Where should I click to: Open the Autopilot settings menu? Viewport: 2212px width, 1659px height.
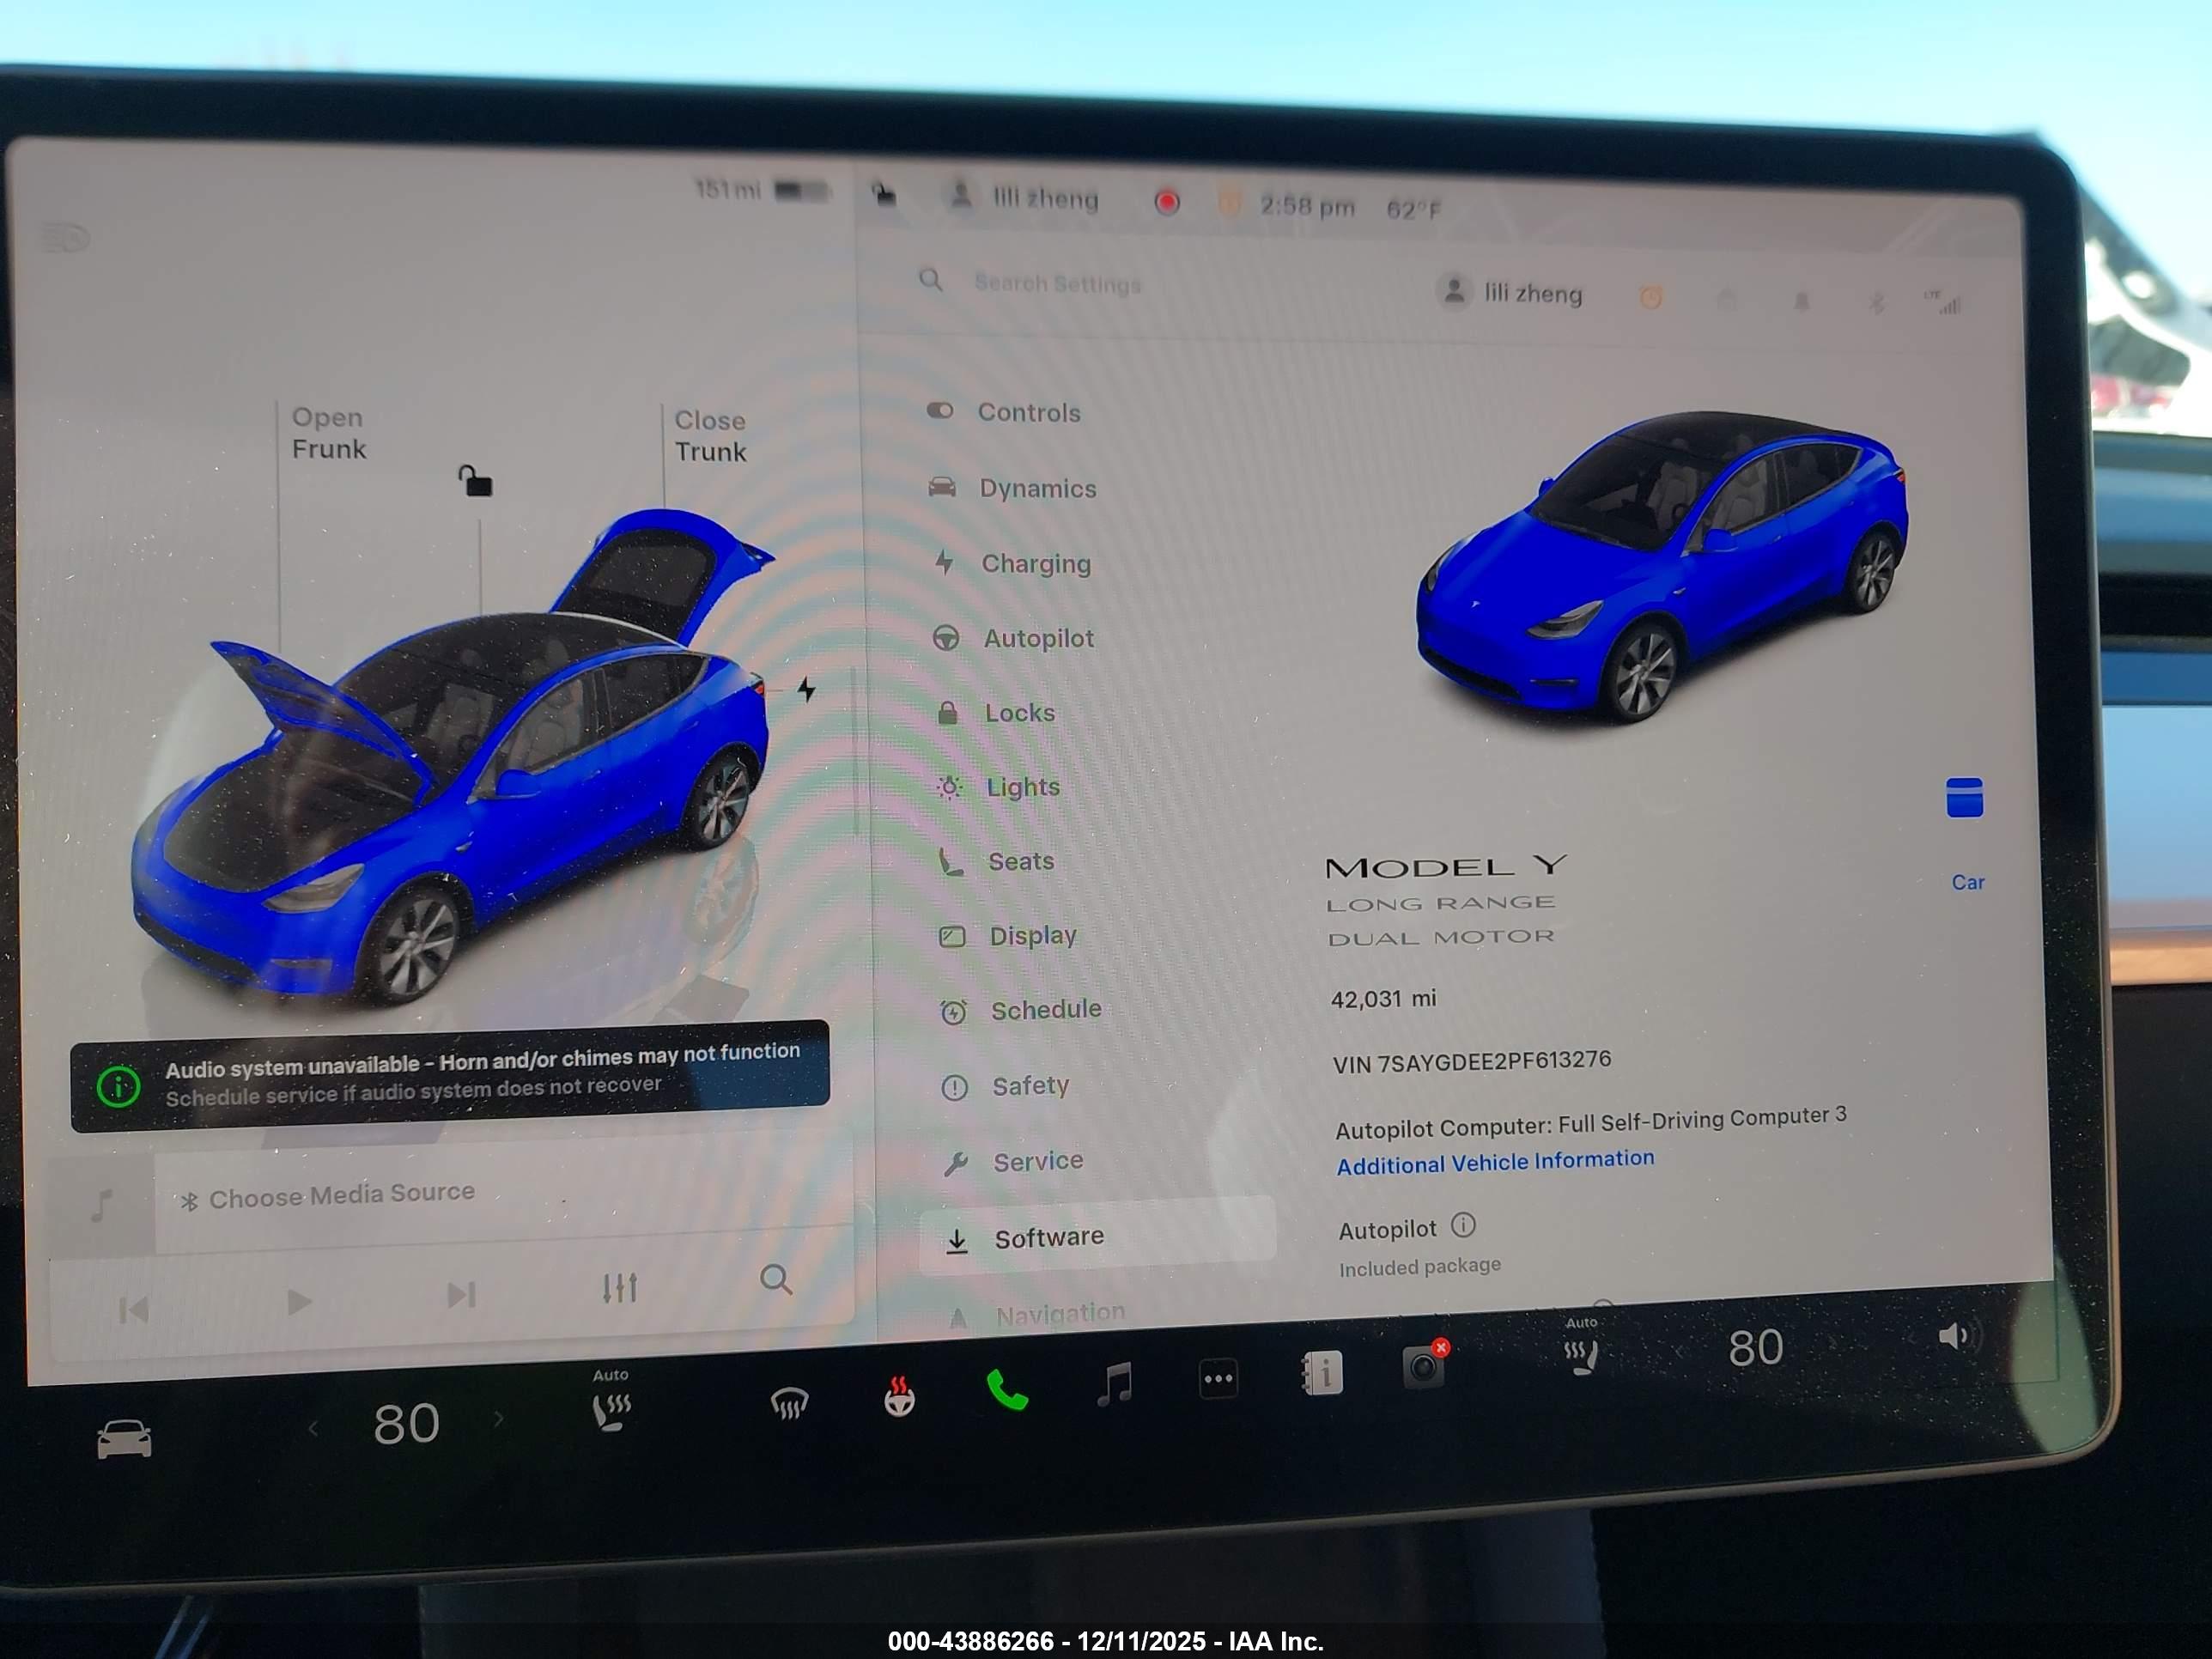(1014, 638)
